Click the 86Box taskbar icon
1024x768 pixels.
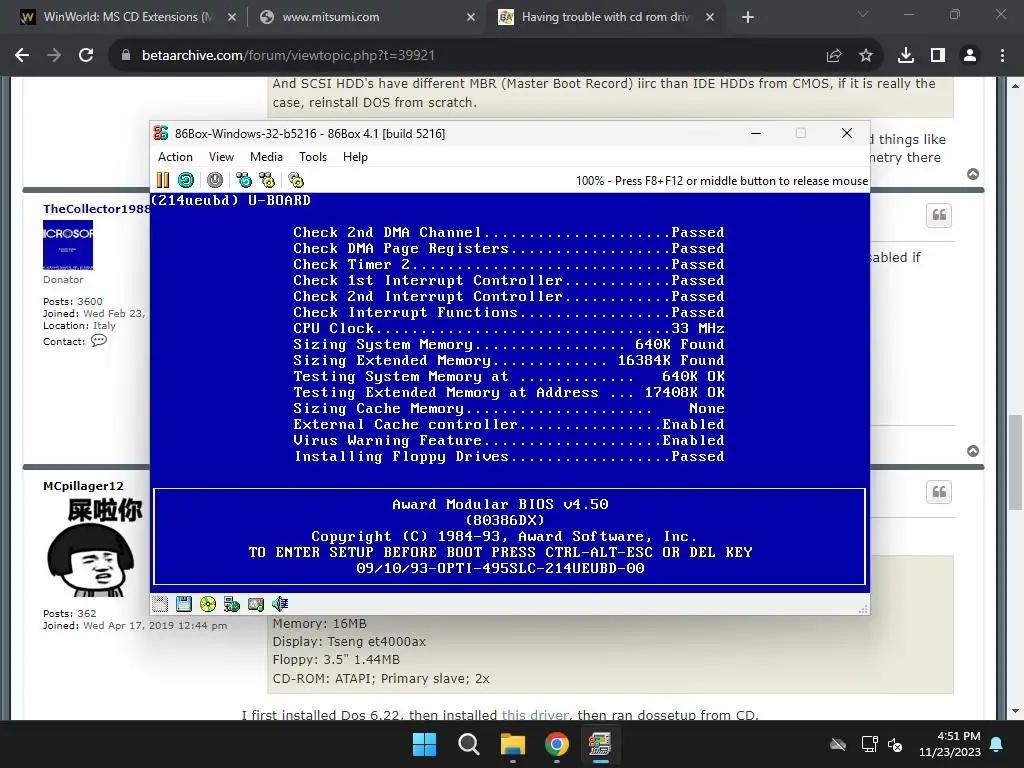point(600,744)
